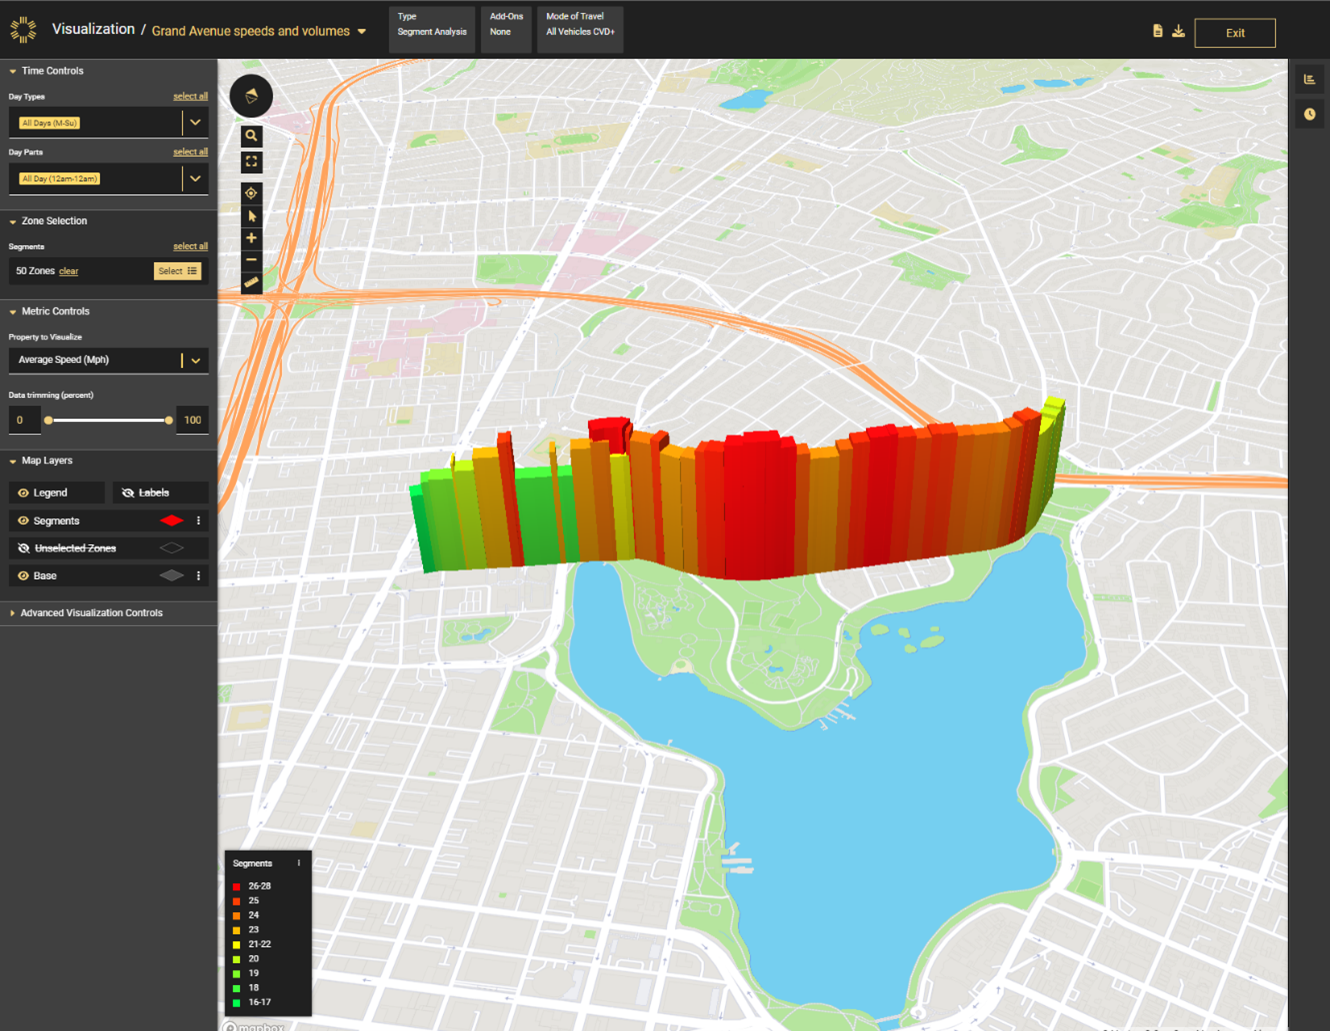Click the Unselected Zones outline swatch
1330x1031 pixels.
coord(172,548)
